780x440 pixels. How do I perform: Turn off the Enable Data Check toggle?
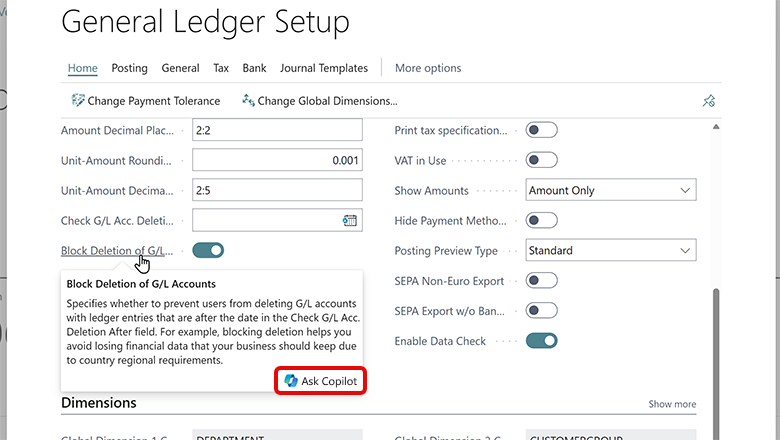(541, 341)
